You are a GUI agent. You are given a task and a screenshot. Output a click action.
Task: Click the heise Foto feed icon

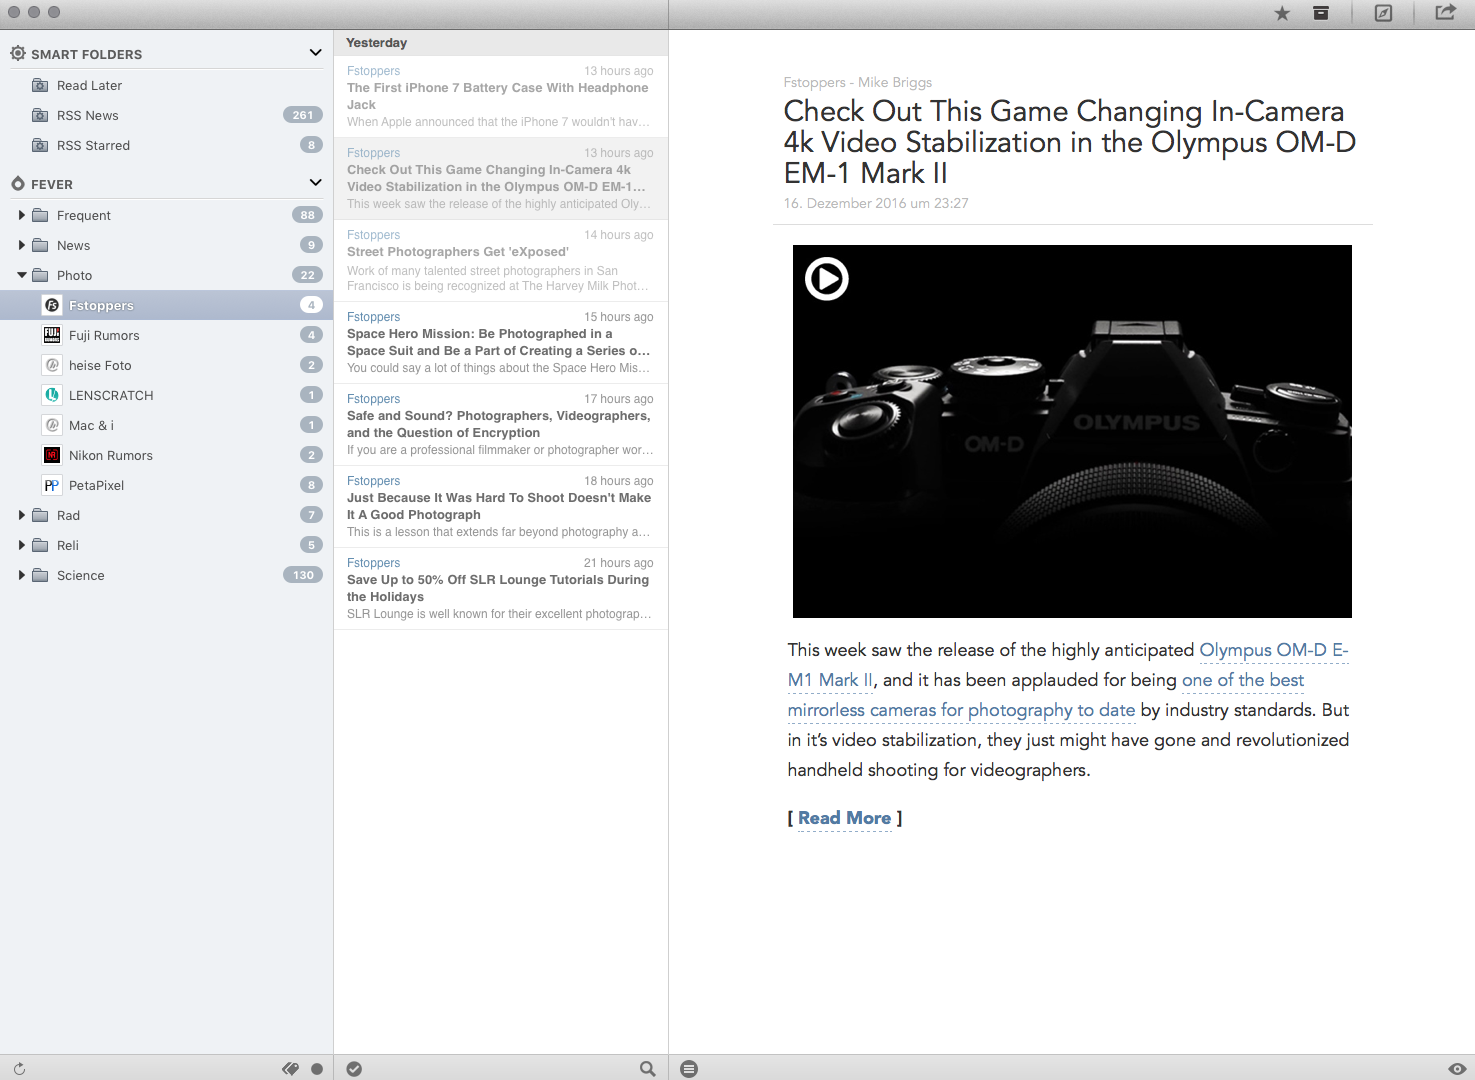tap(52, 365)
